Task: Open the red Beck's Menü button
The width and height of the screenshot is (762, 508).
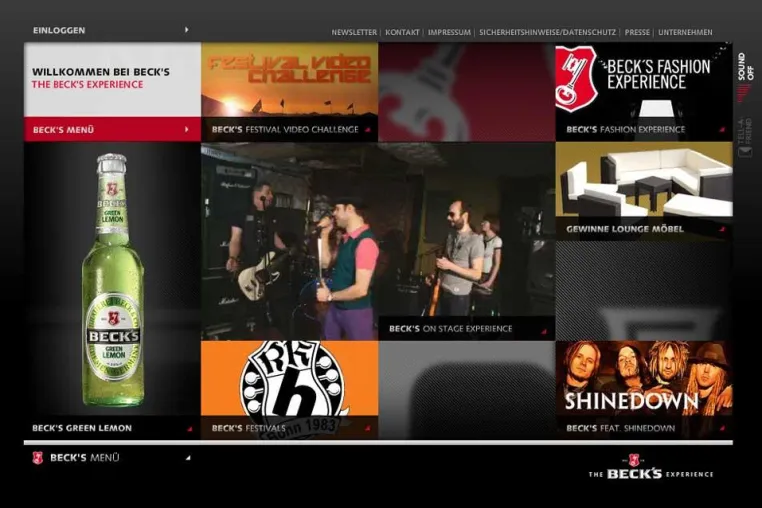Action: pos(112,129)
